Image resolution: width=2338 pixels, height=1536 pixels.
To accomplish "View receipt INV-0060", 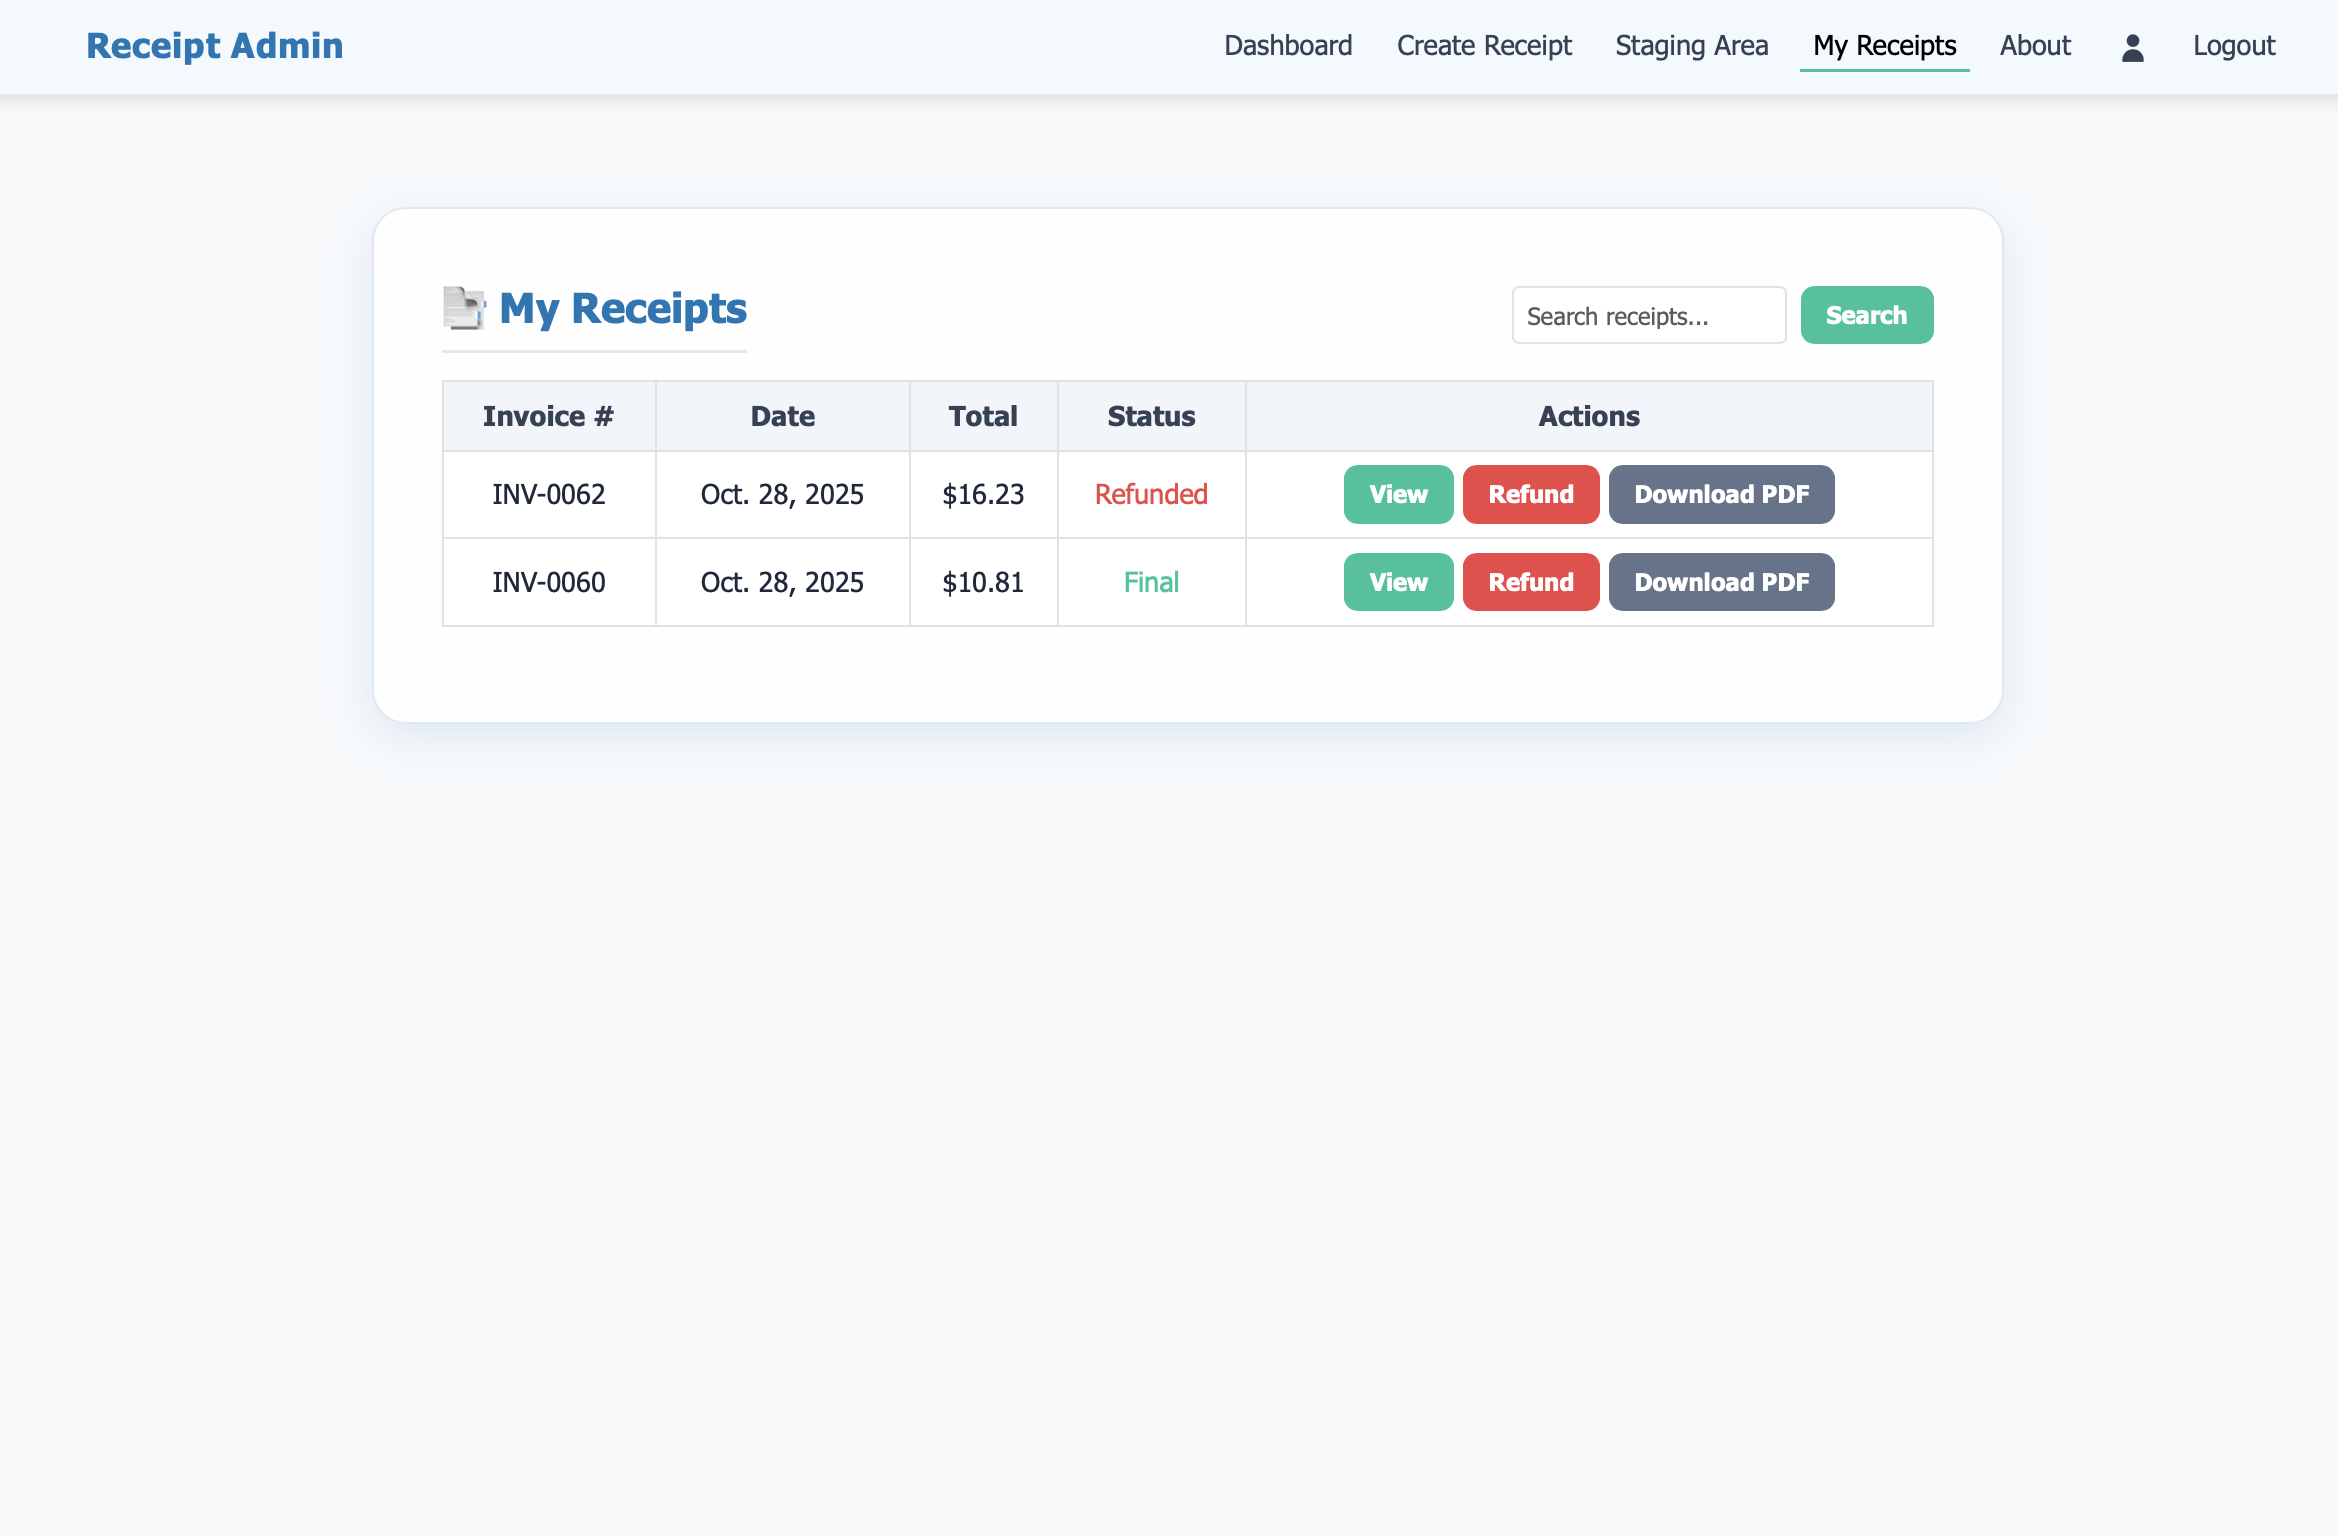I will coord(1397,582).
